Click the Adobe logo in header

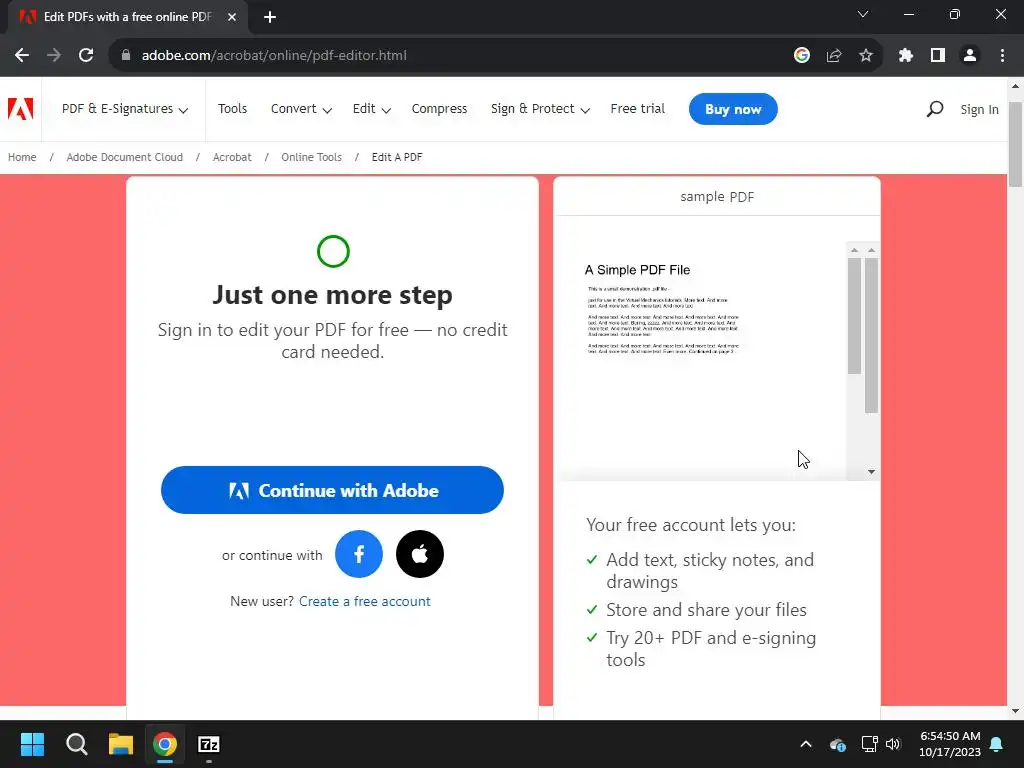(20, 108)
